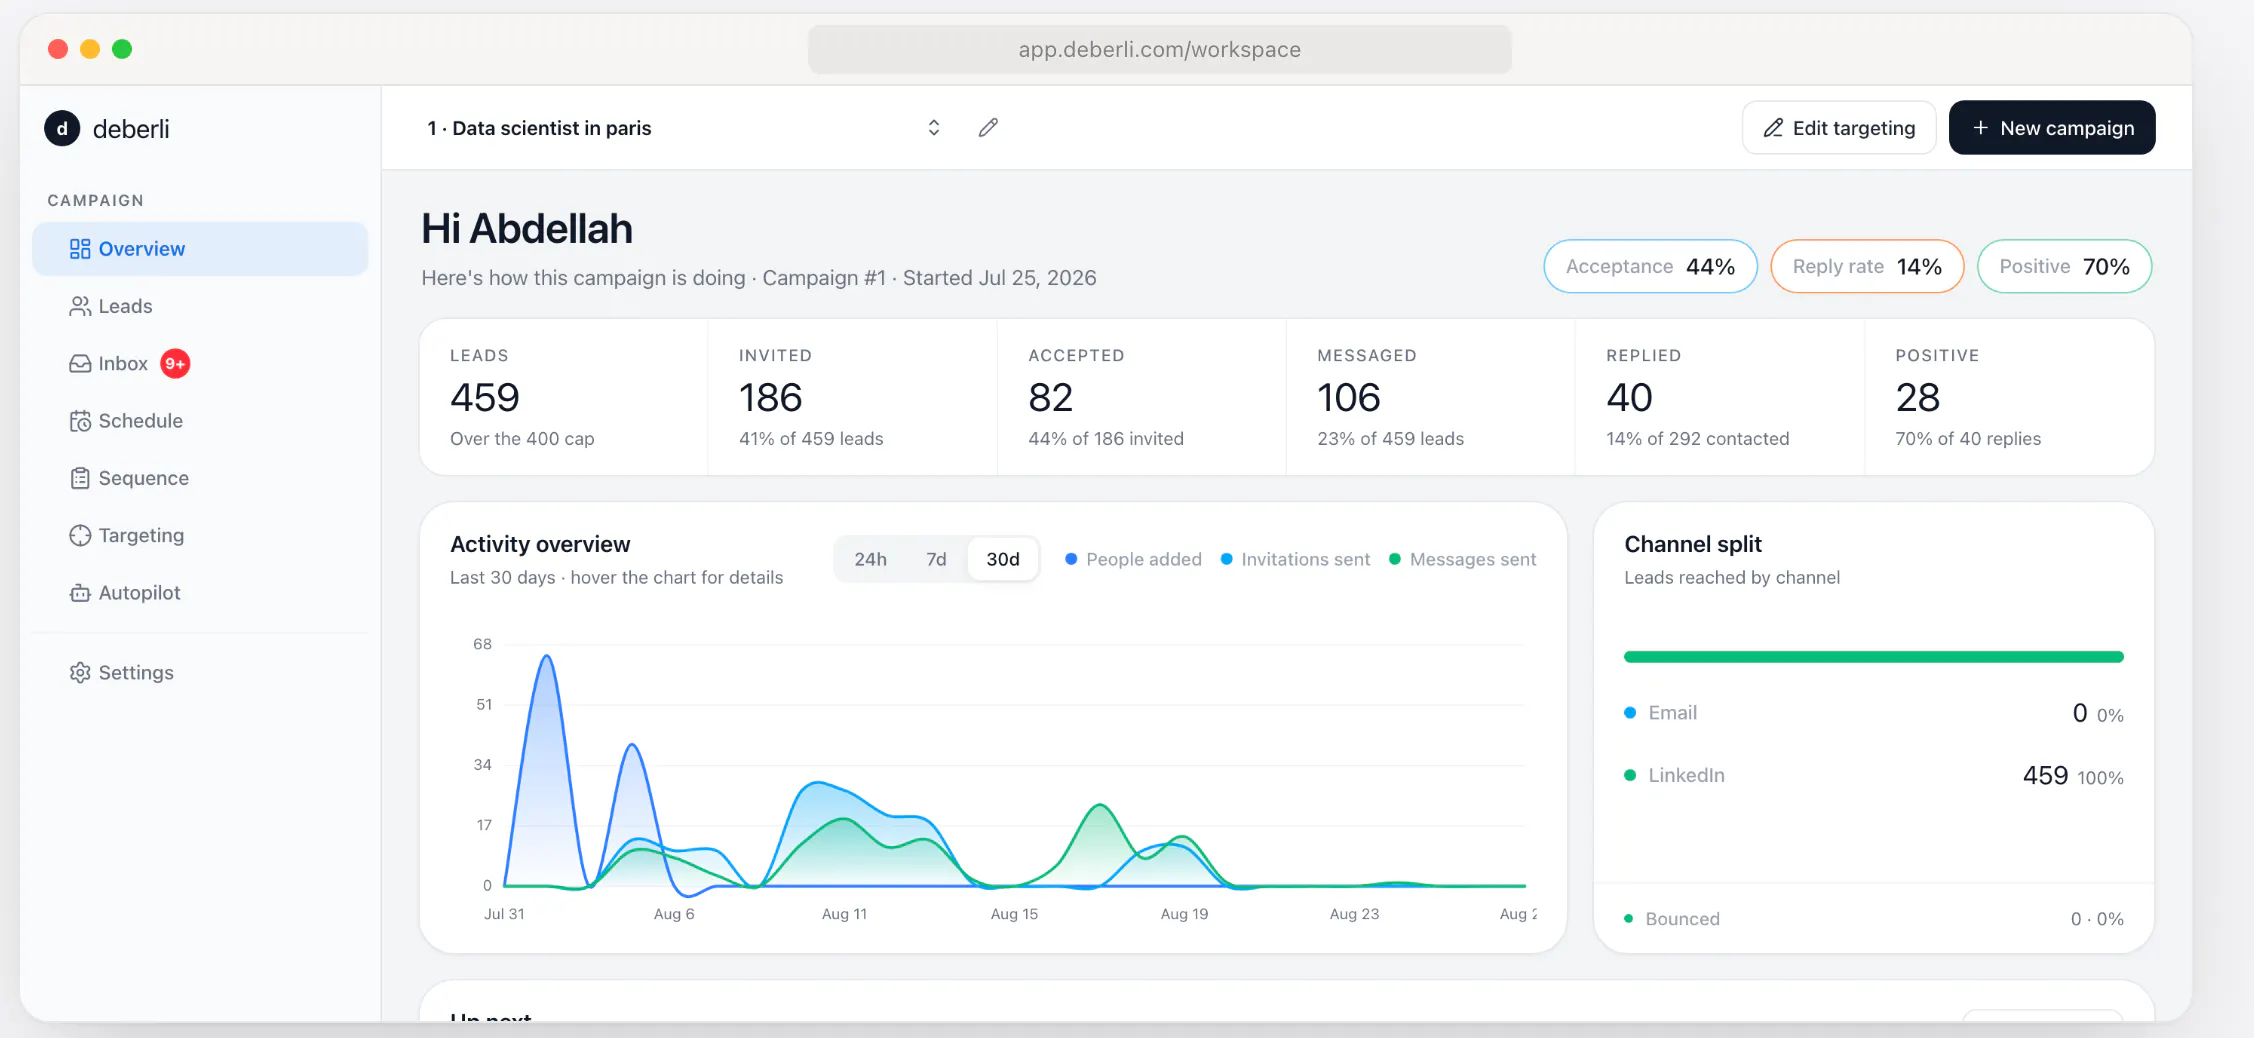Click the Aug 19 axis label

pos(1184,914)
